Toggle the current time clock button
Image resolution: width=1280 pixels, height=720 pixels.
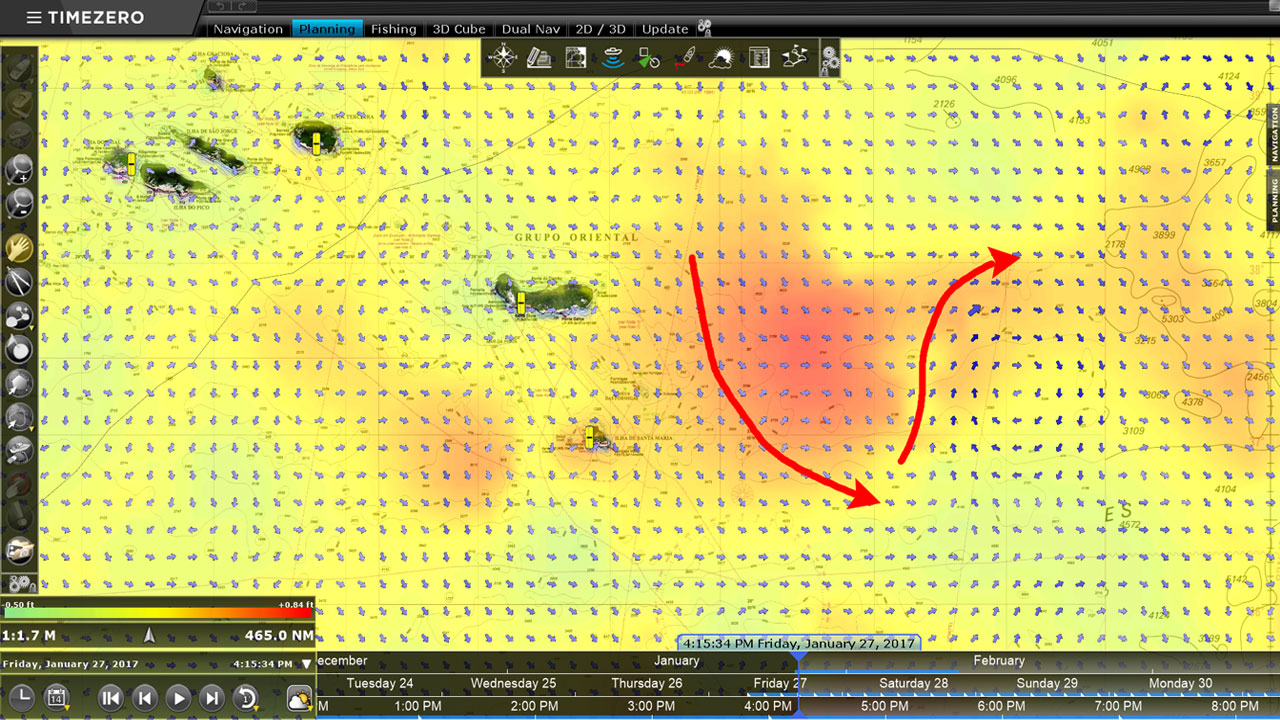[x=21, y=697]
